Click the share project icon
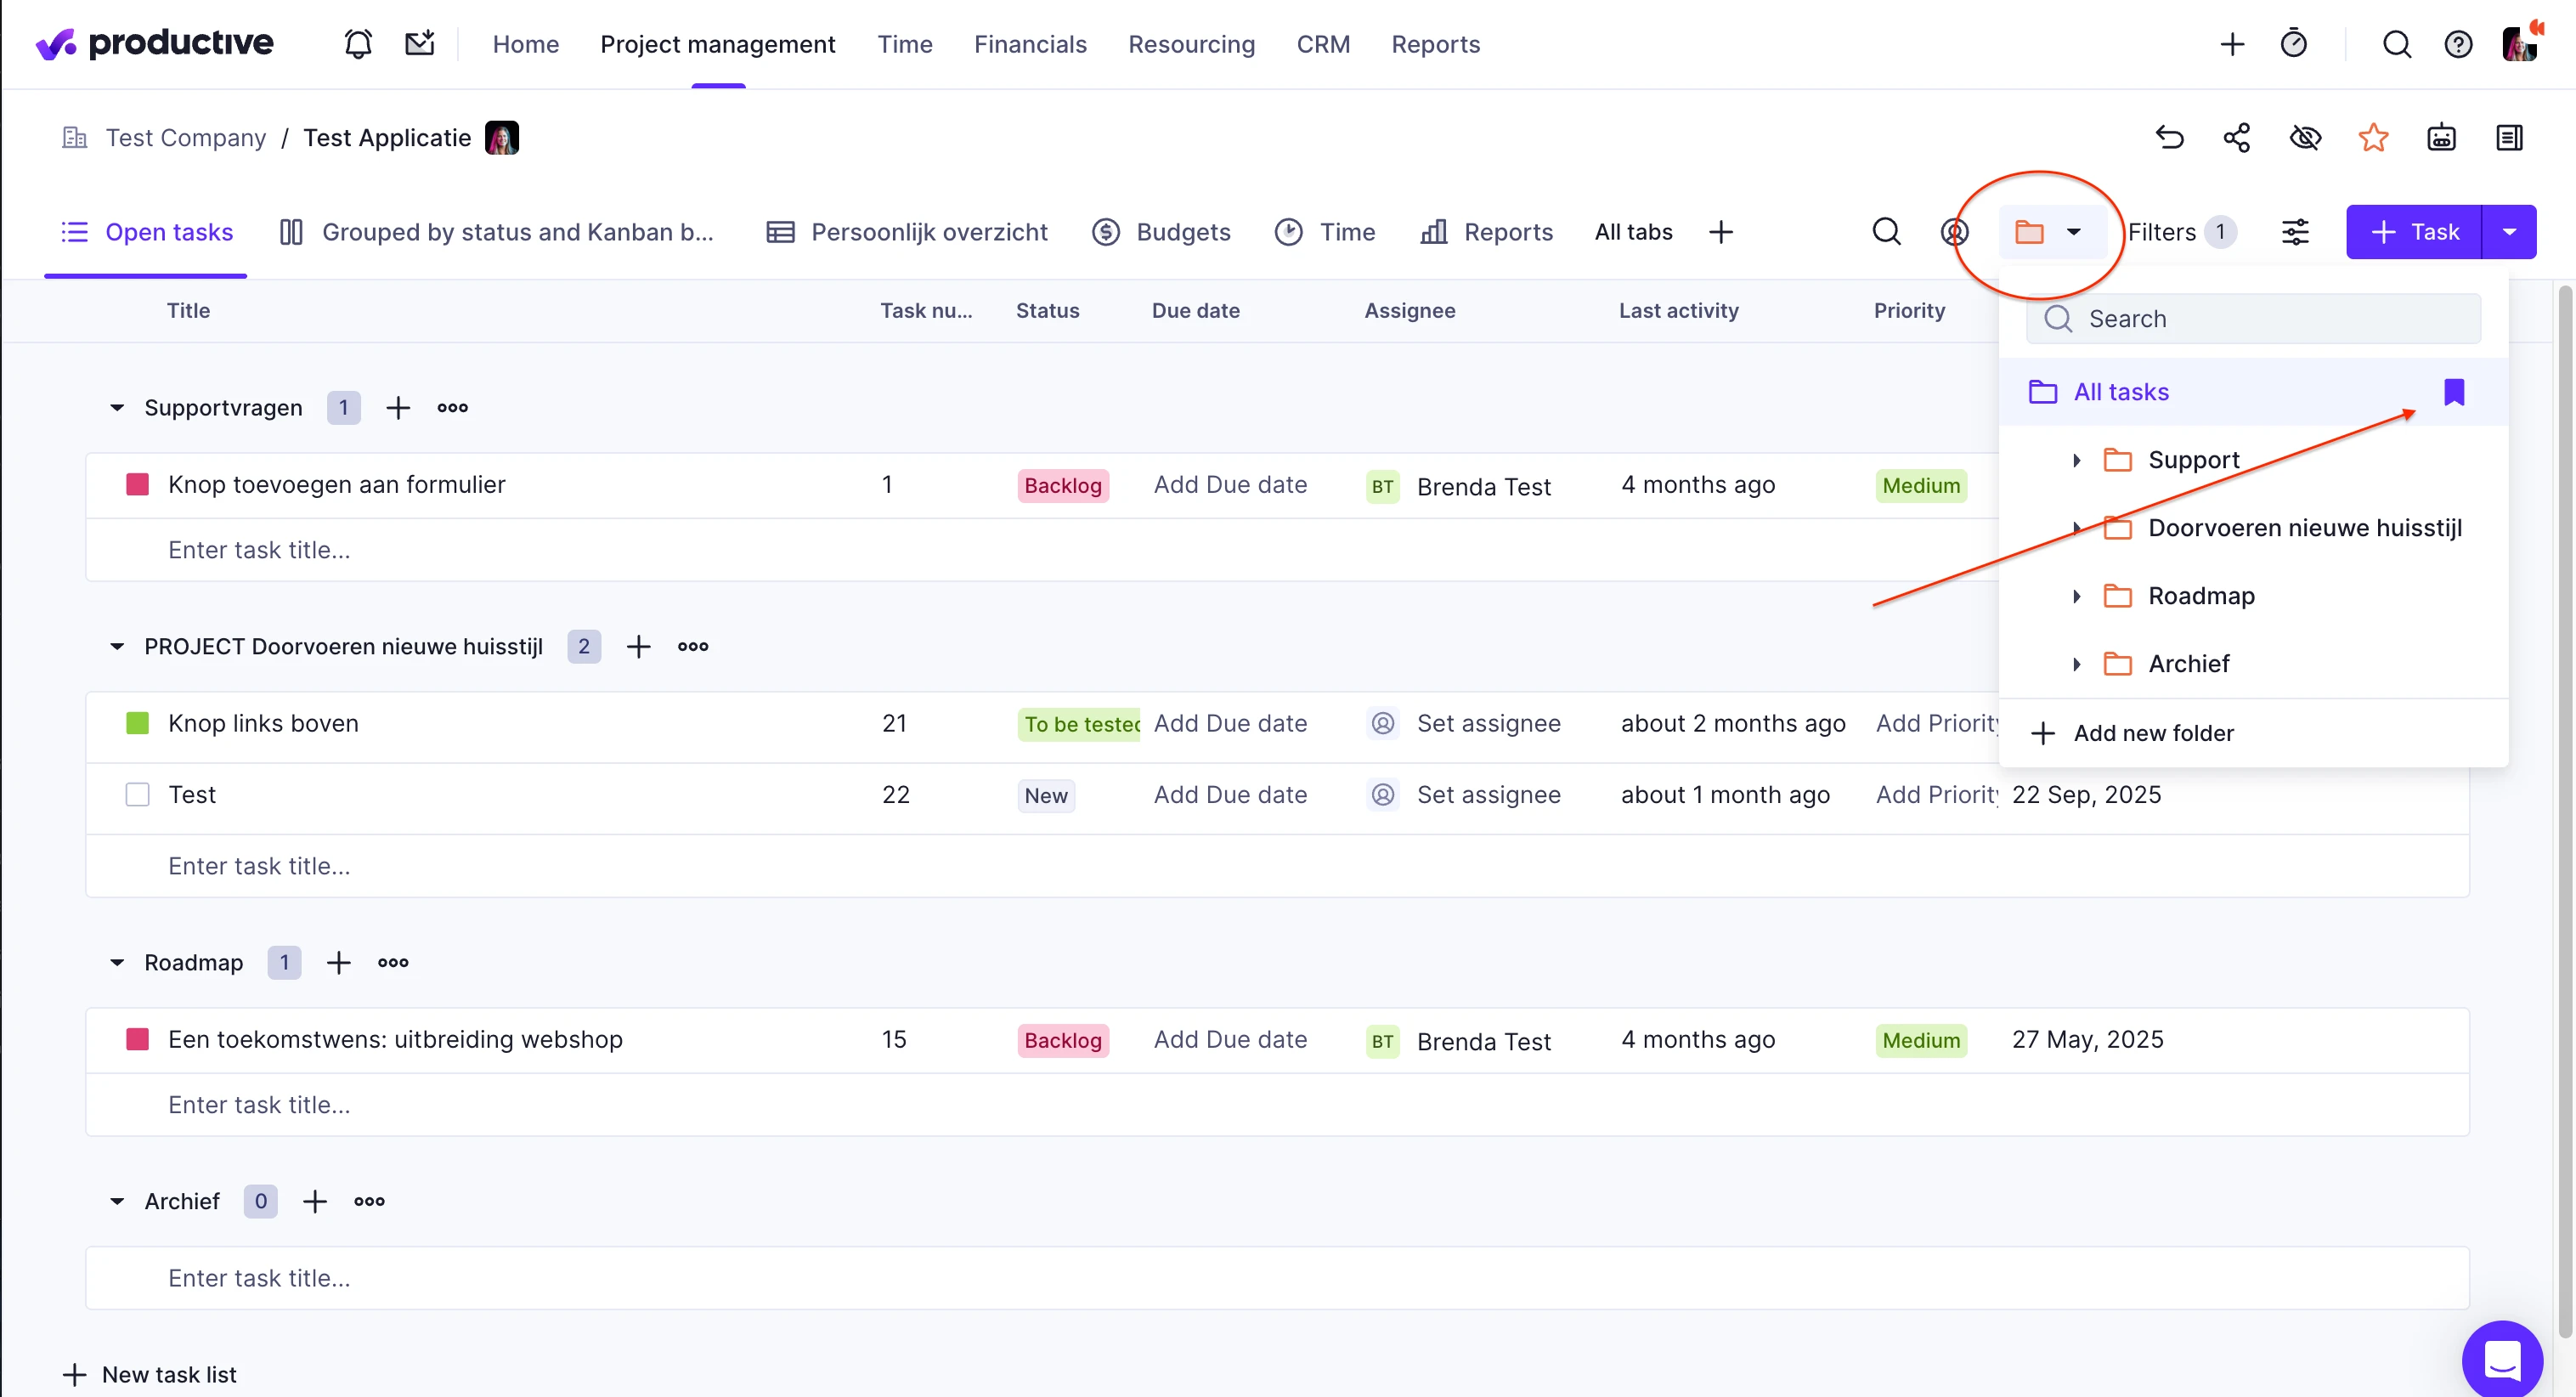 coord(2236,137)
